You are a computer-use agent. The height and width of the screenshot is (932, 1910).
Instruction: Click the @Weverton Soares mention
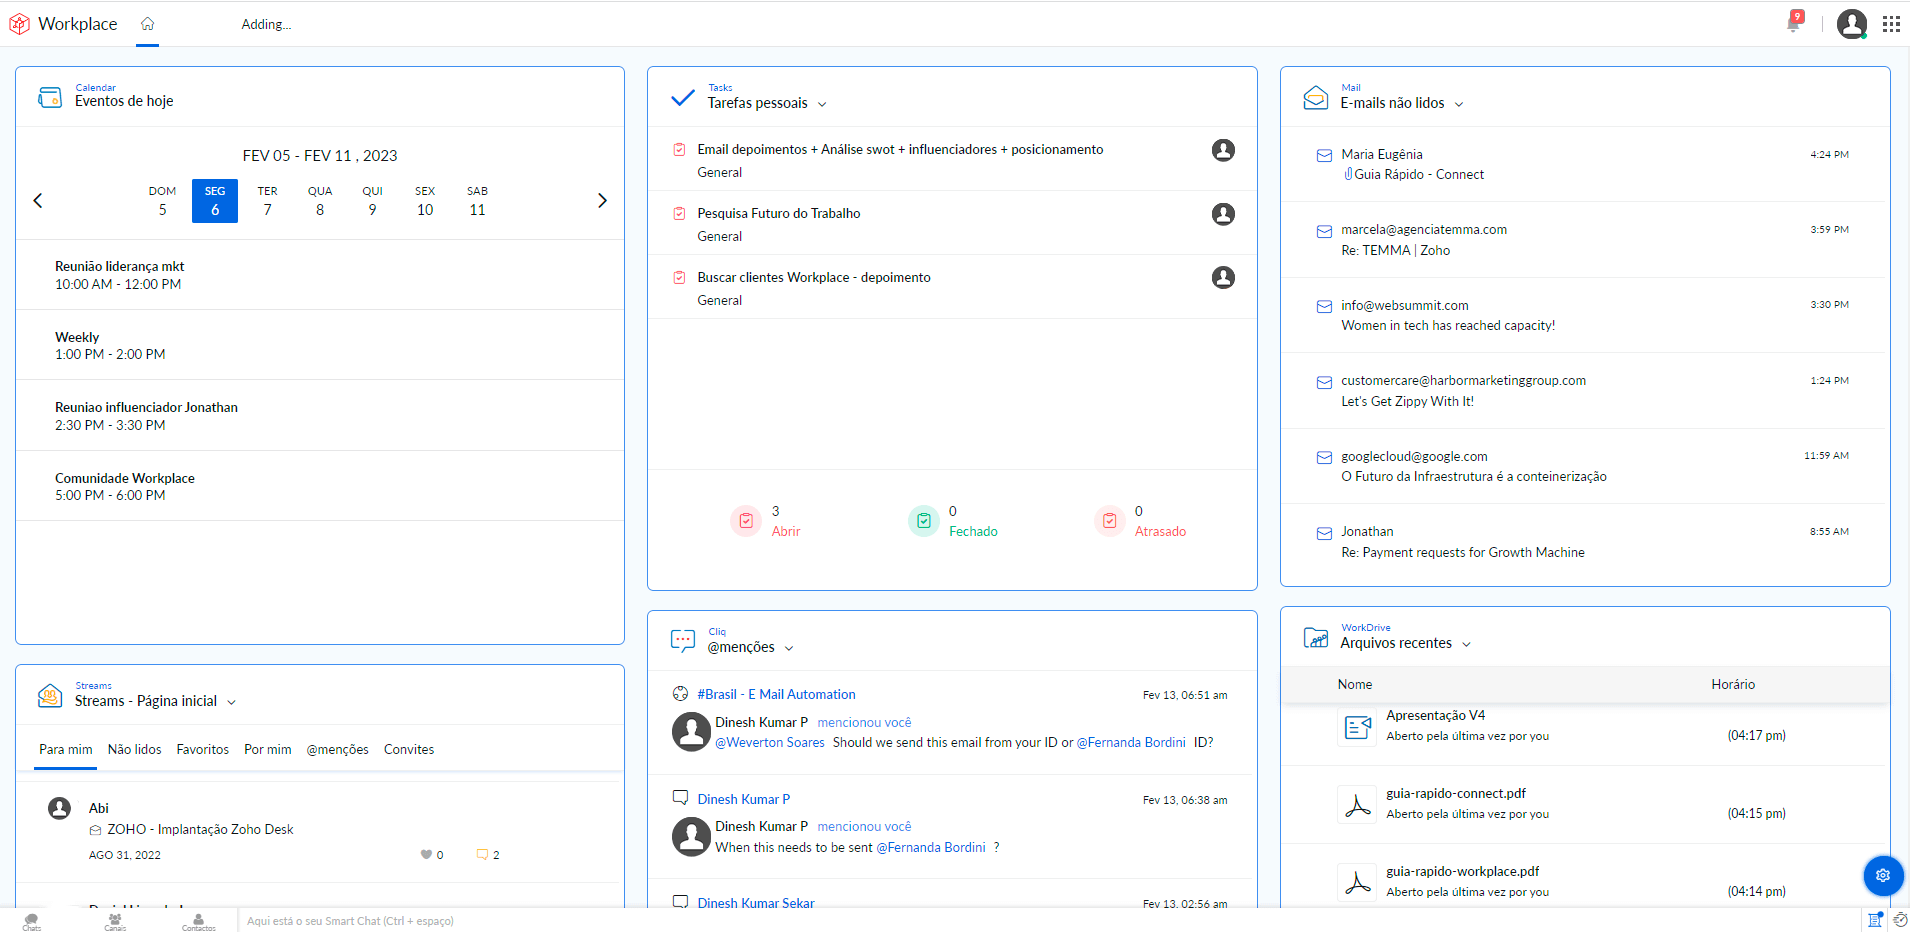pyautogui.click(x=770, y=743)
